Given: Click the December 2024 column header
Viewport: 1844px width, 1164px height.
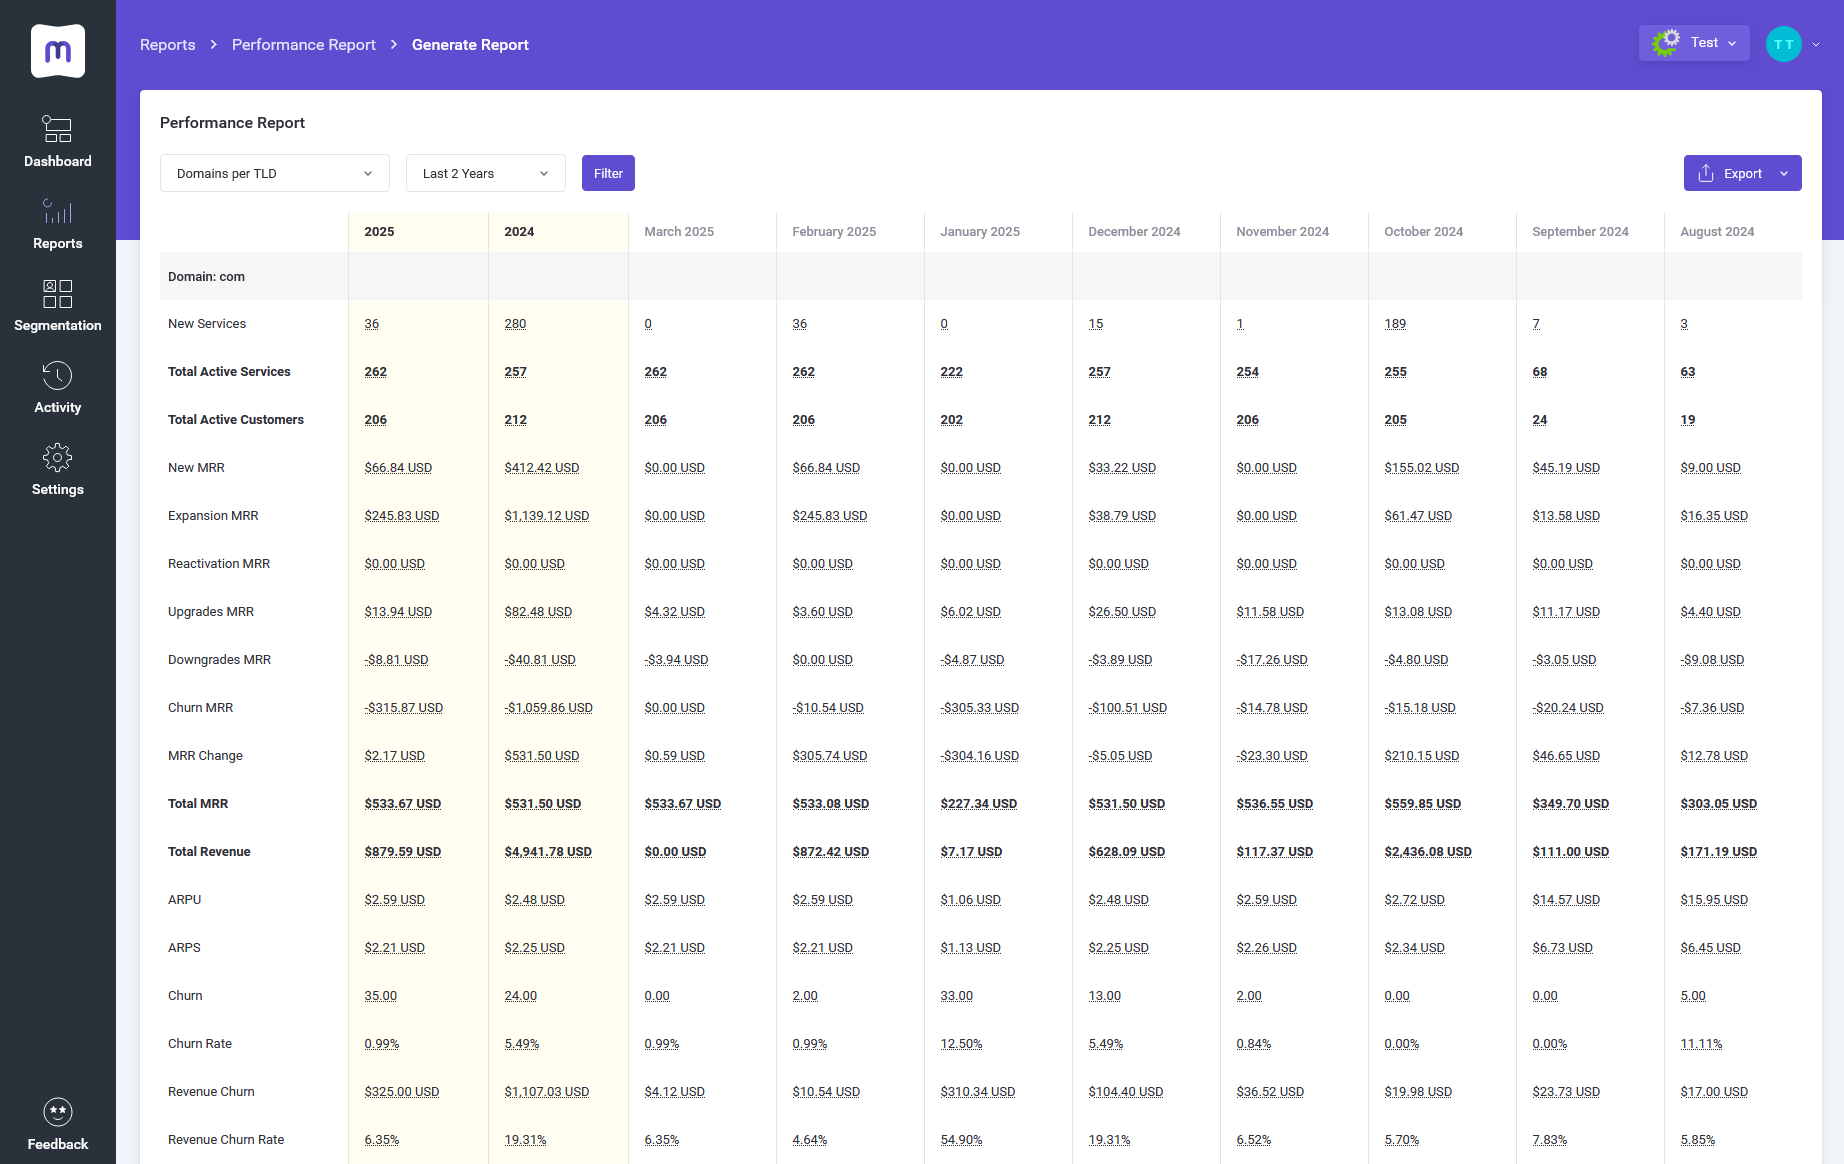Looking at the screenshot, I should 1134,231.
